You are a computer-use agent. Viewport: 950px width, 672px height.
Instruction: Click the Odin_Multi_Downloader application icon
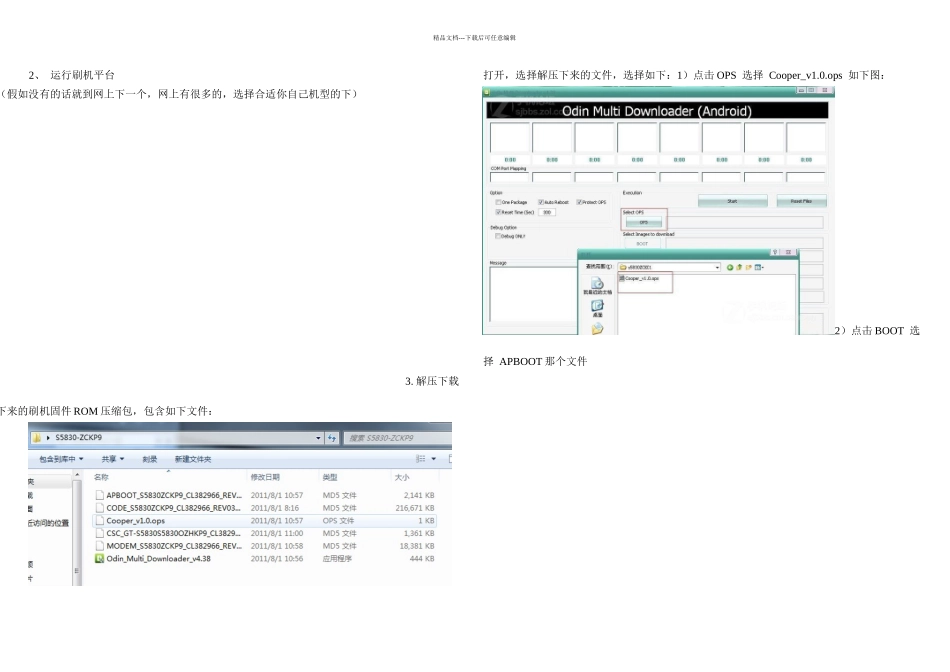(99, 559)
